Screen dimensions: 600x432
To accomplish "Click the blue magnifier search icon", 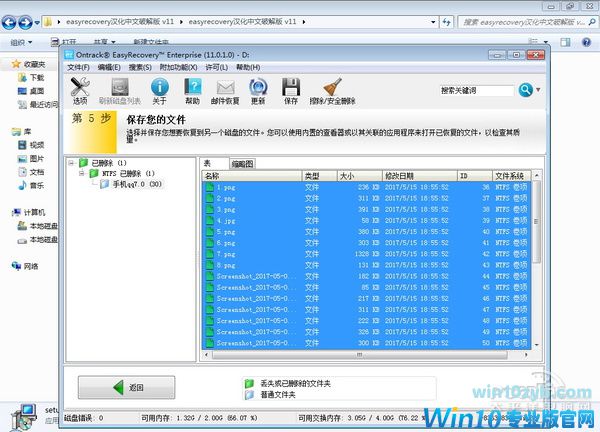I will click(525, 90).
